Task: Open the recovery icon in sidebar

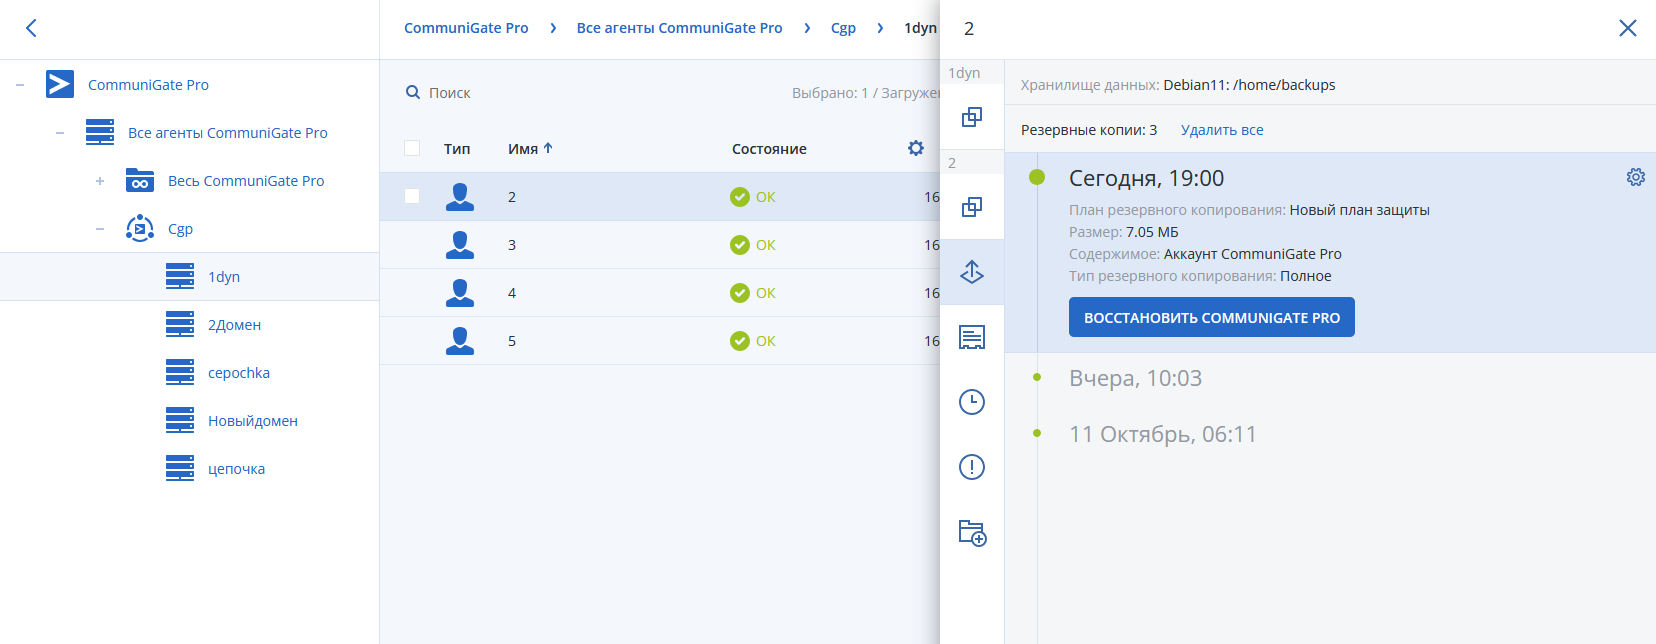Action: pos(972,272)
